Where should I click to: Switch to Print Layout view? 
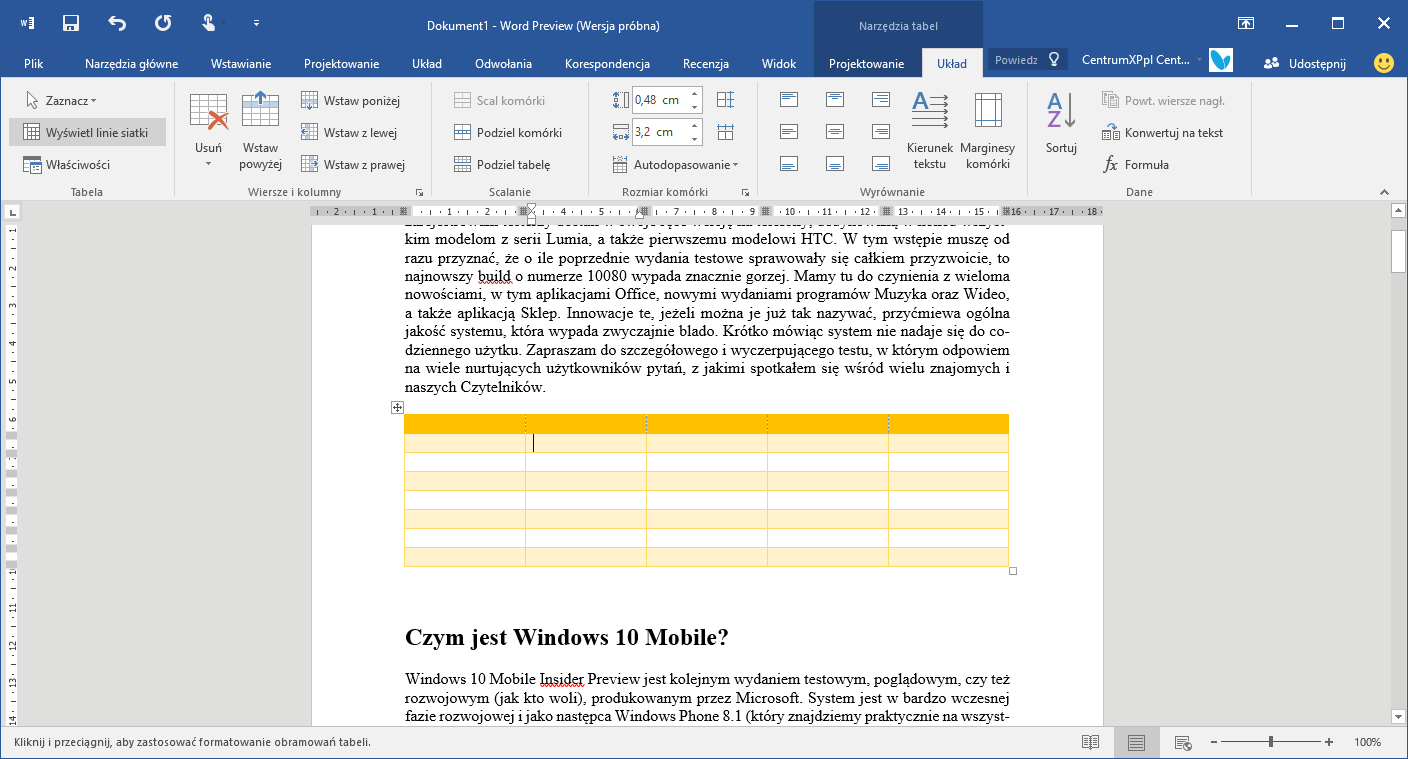pyautogui.click(x=1136, y=742)
